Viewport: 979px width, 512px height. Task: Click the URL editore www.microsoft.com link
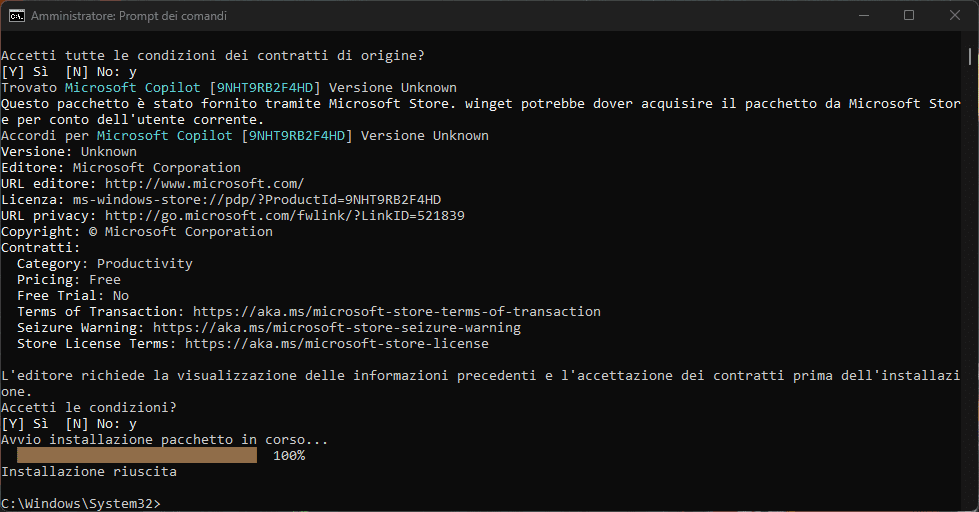(x=204, y=184)
